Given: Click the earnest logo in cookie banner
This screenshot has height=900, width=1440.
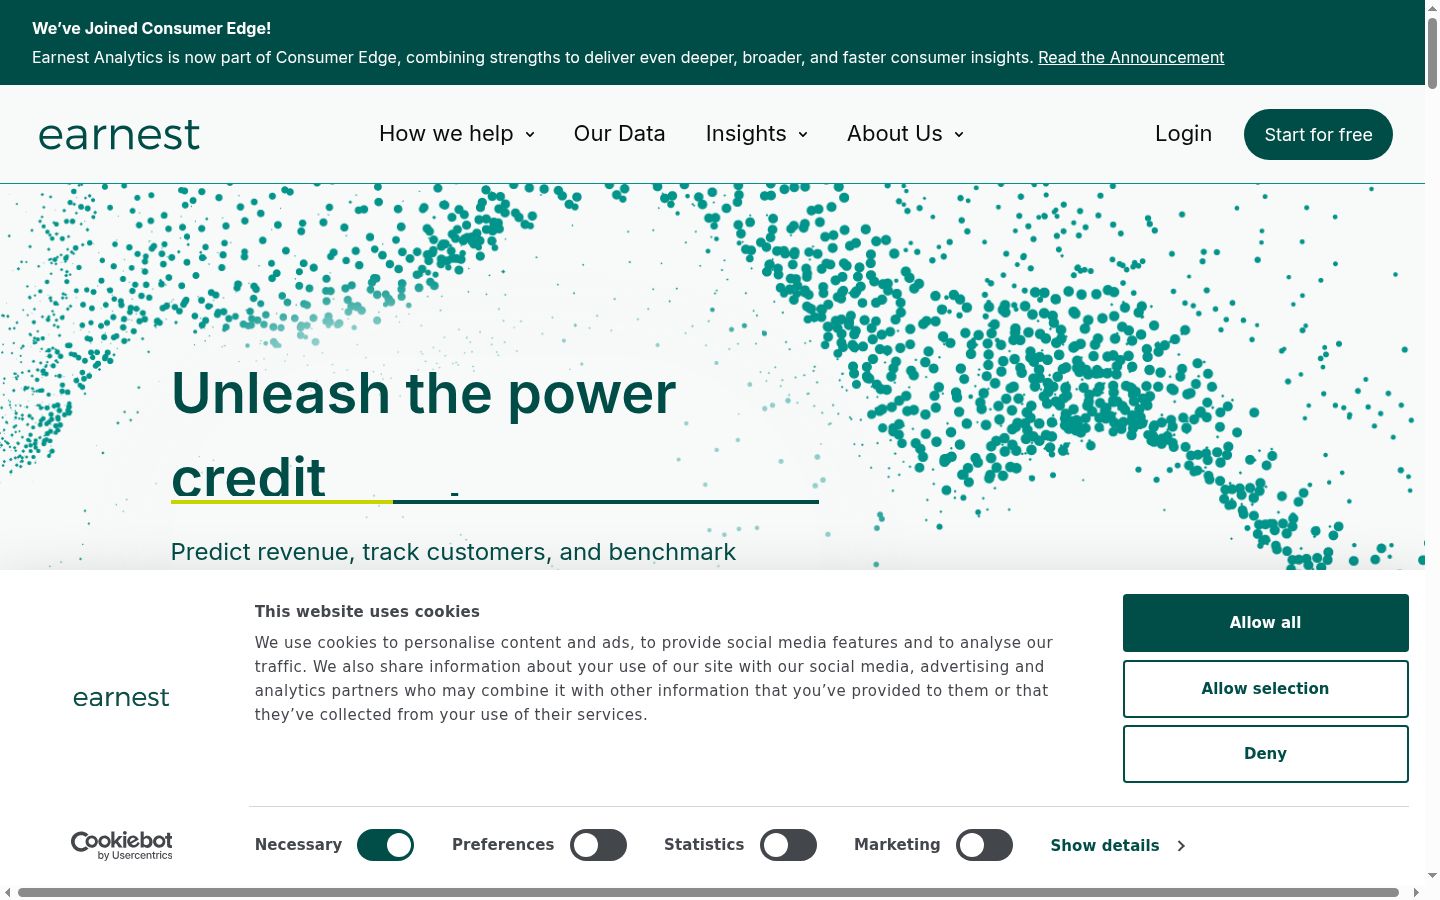Looking at the screenshot, I should [x=121, y=697].
